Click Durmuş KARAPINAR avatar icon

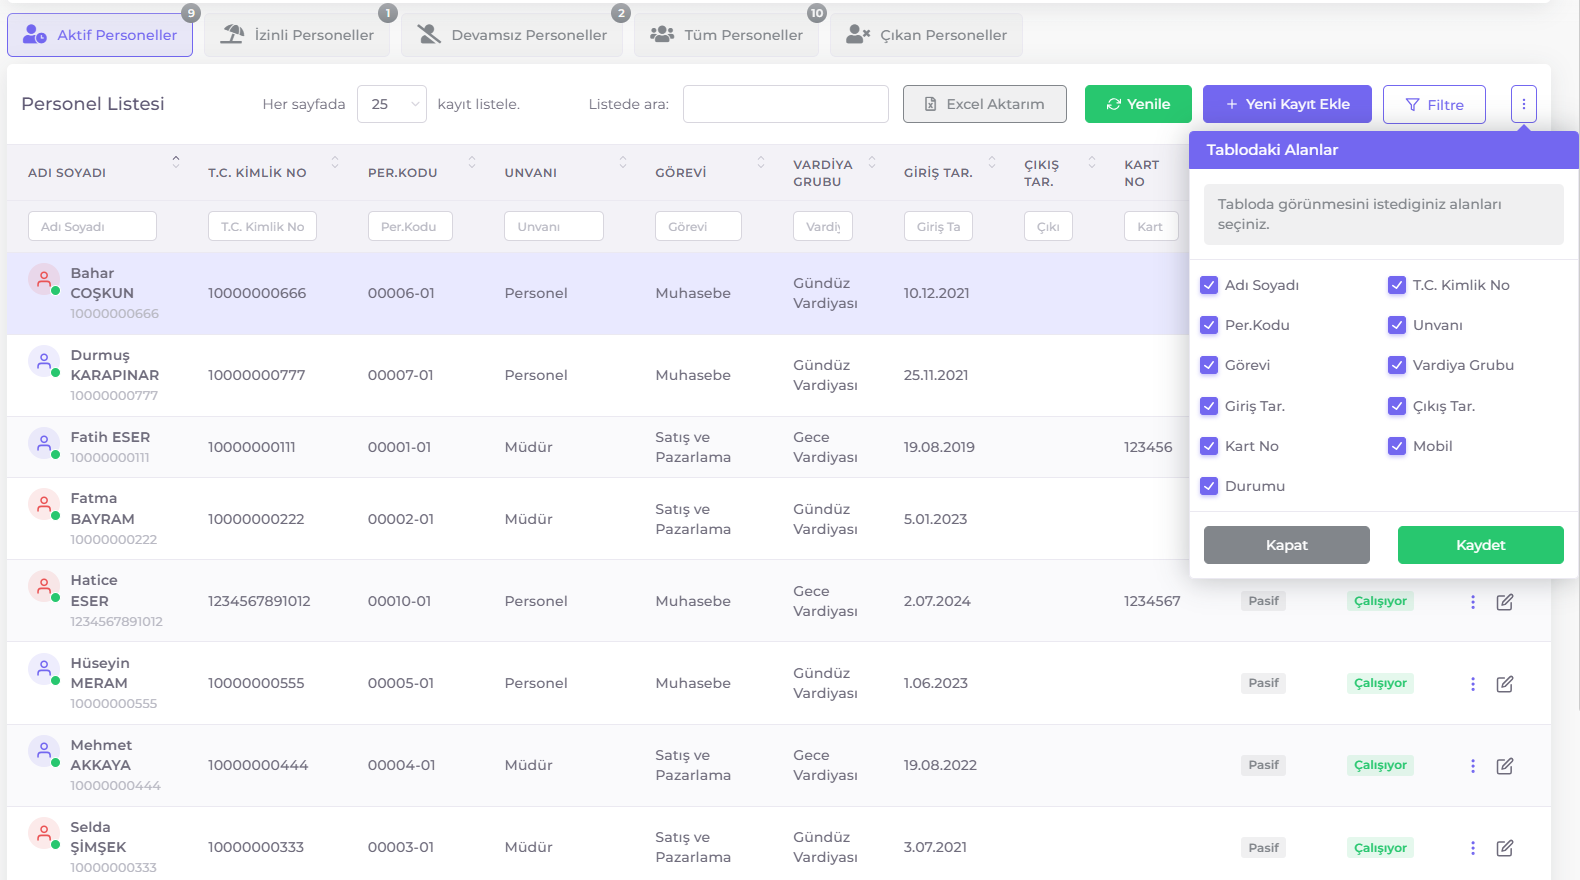[44, 361]
